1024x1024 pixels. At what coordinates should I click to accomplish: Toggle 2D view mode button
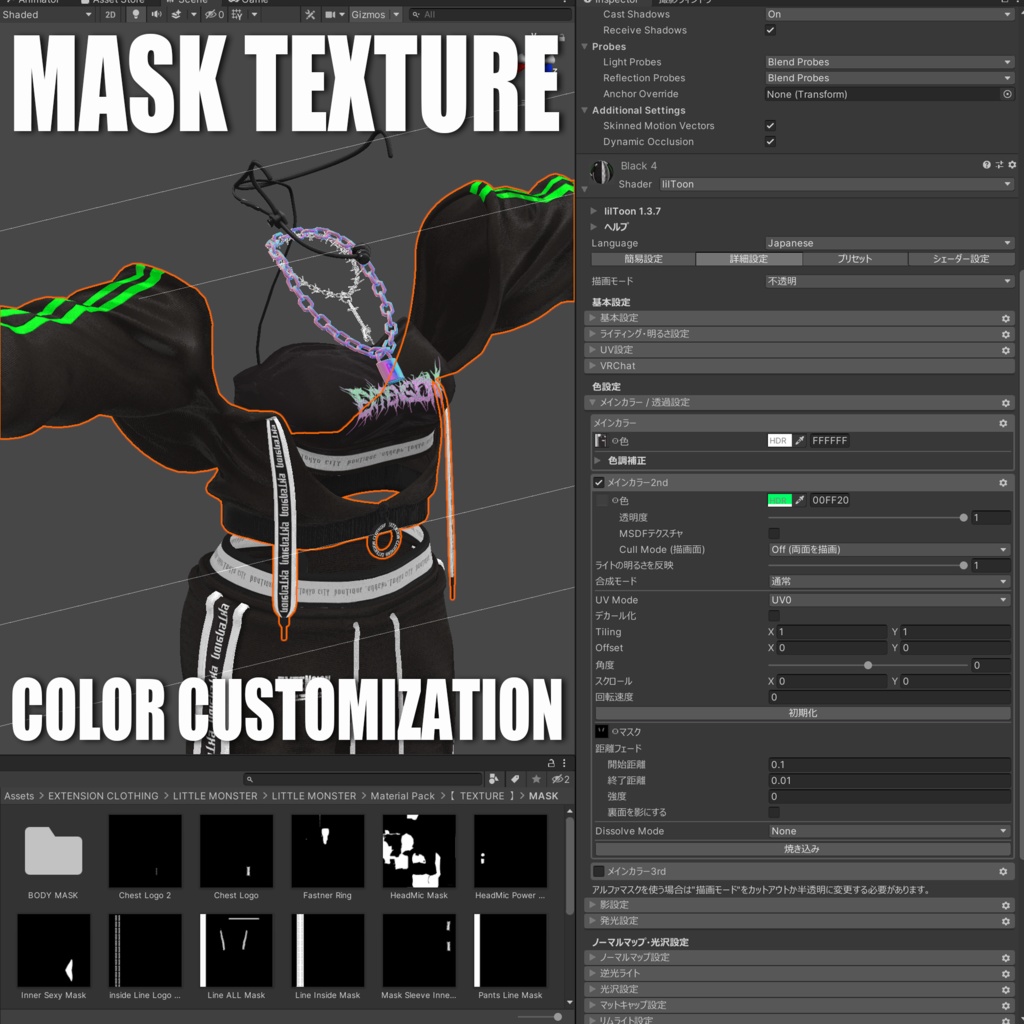pyautogui.click(x=110, y=14)
